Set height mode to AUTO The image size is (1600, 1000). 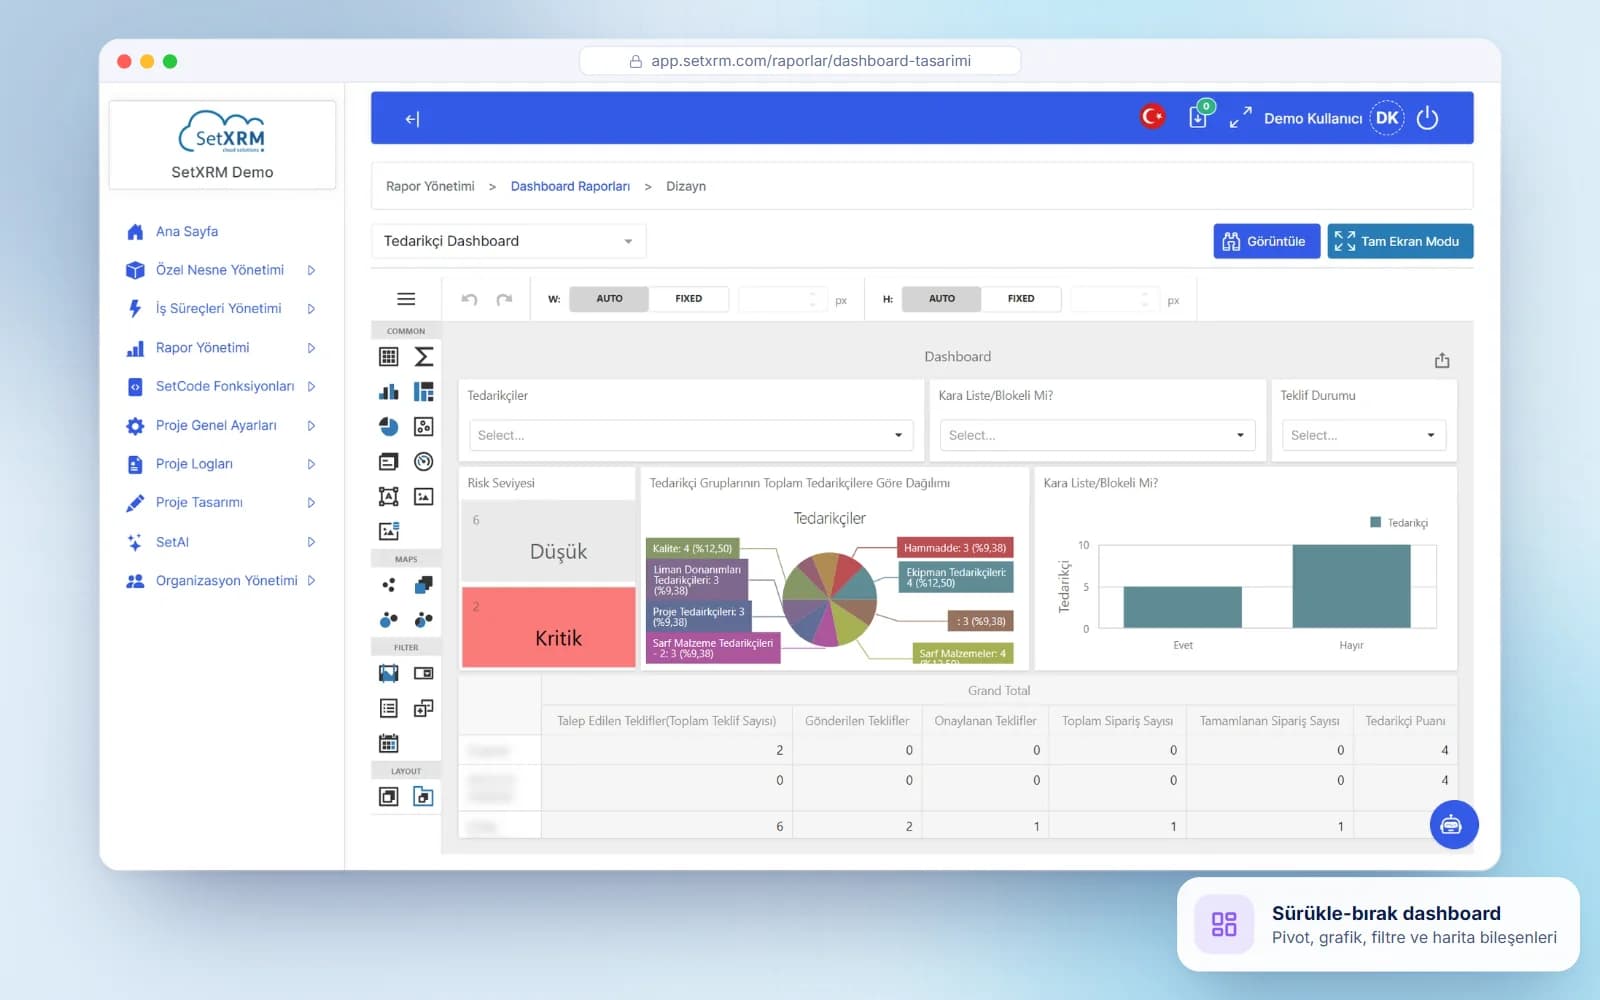942,299
